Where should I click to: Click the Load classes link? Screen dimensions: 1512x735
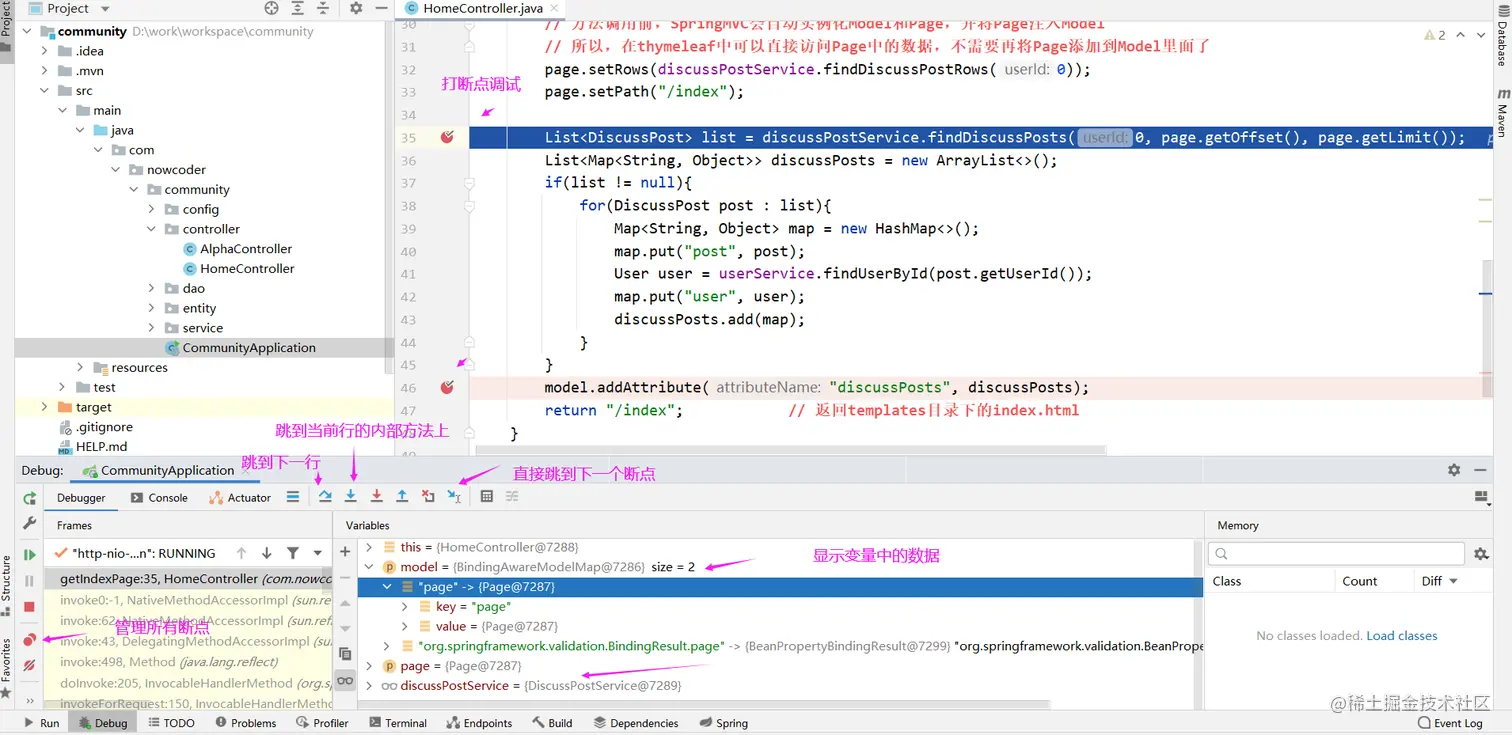click(x=1402, y=636)
